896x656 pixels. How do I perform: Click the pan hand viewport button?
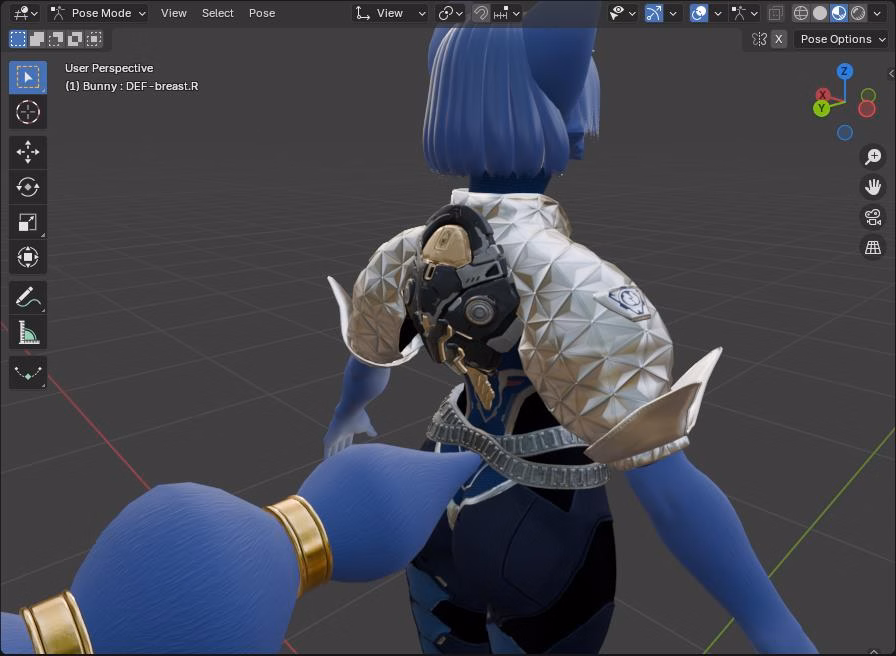click(x=873, y=186)
